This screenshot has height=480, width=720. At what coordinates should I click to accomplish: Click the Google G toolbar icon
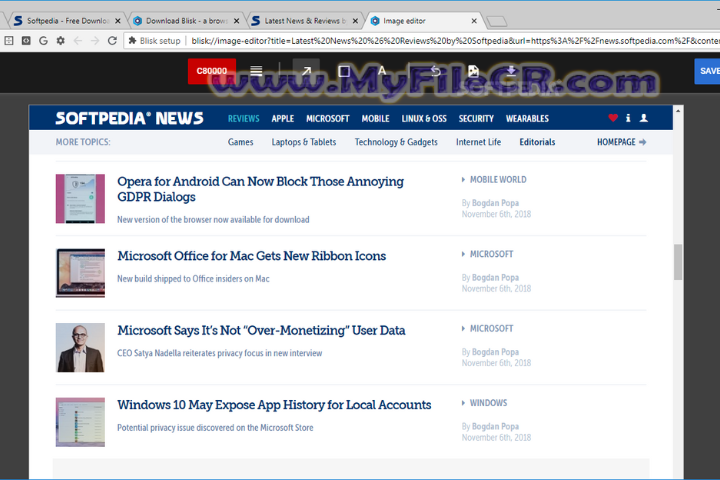click(x=43, y=40)
